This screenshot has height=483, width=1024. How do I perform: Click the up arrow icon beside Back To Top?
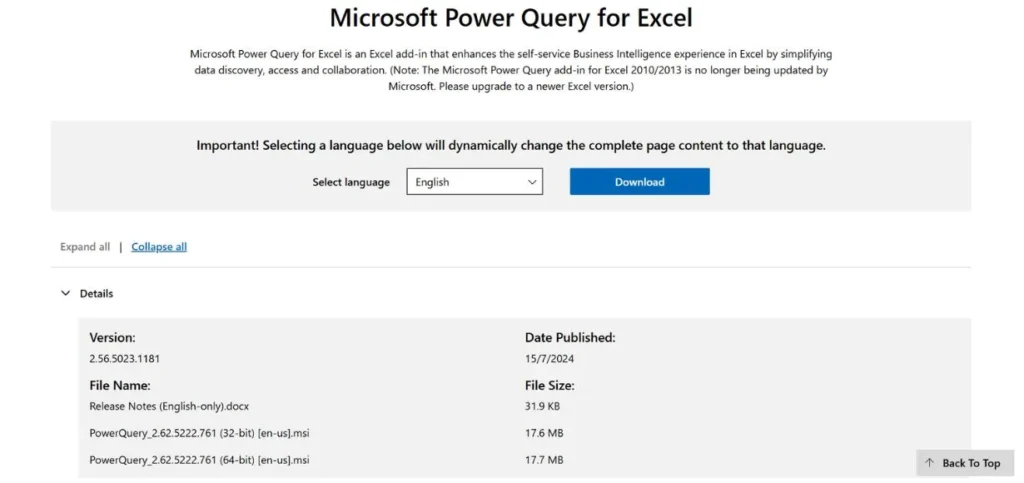click(929, 463)
